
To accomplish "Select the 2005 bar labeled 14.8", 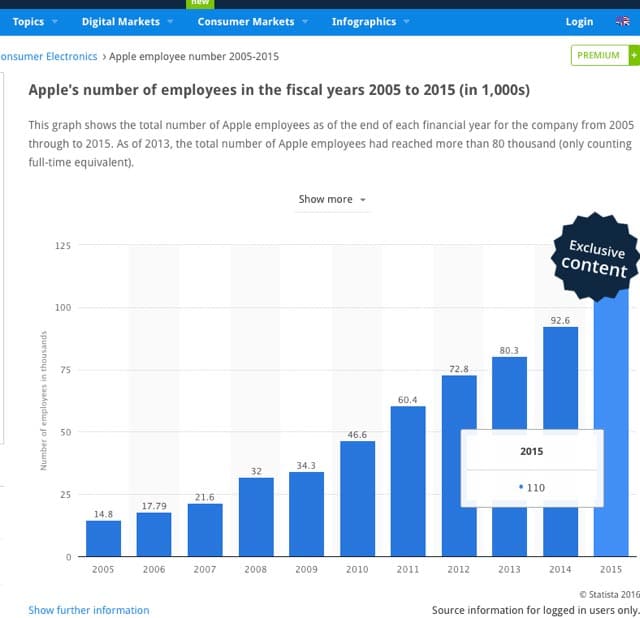I will point(103,538).
